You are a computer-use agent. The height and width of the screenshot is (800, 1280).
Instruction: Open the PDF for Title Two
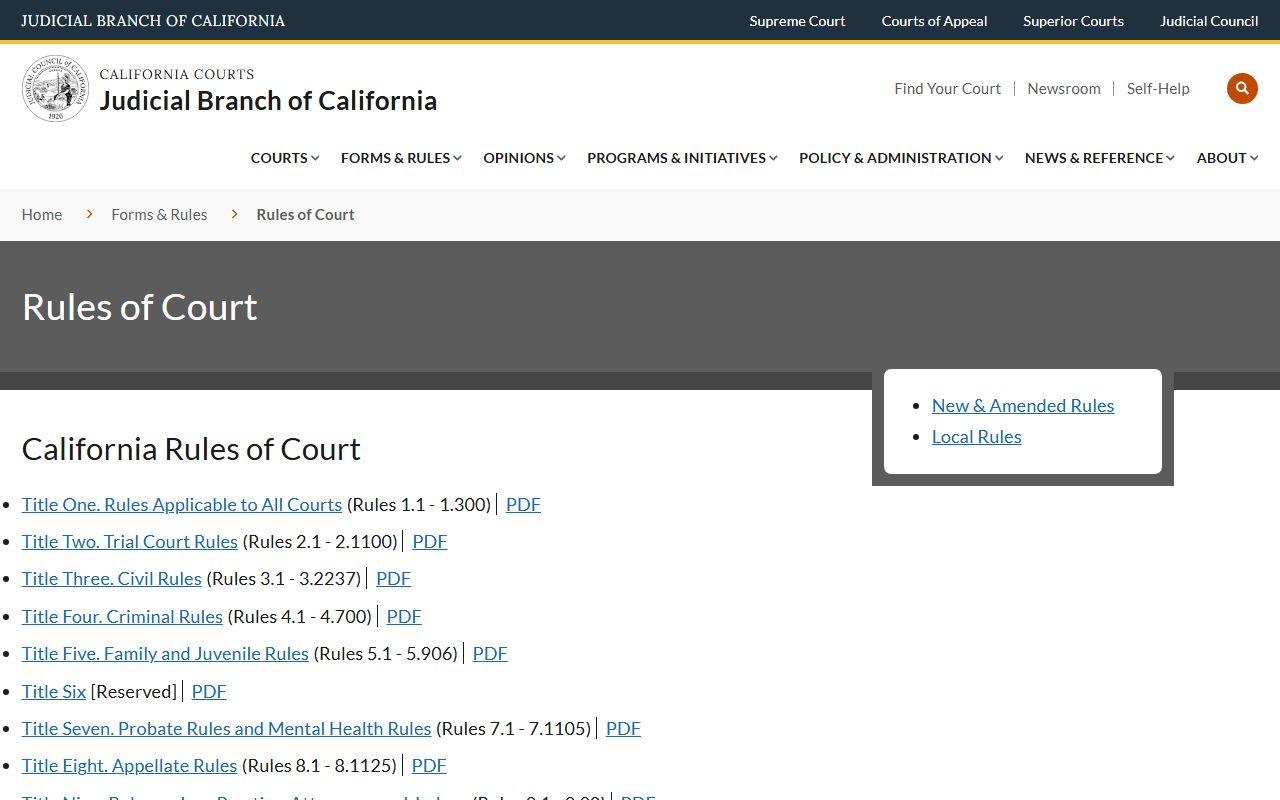[429, 541]
